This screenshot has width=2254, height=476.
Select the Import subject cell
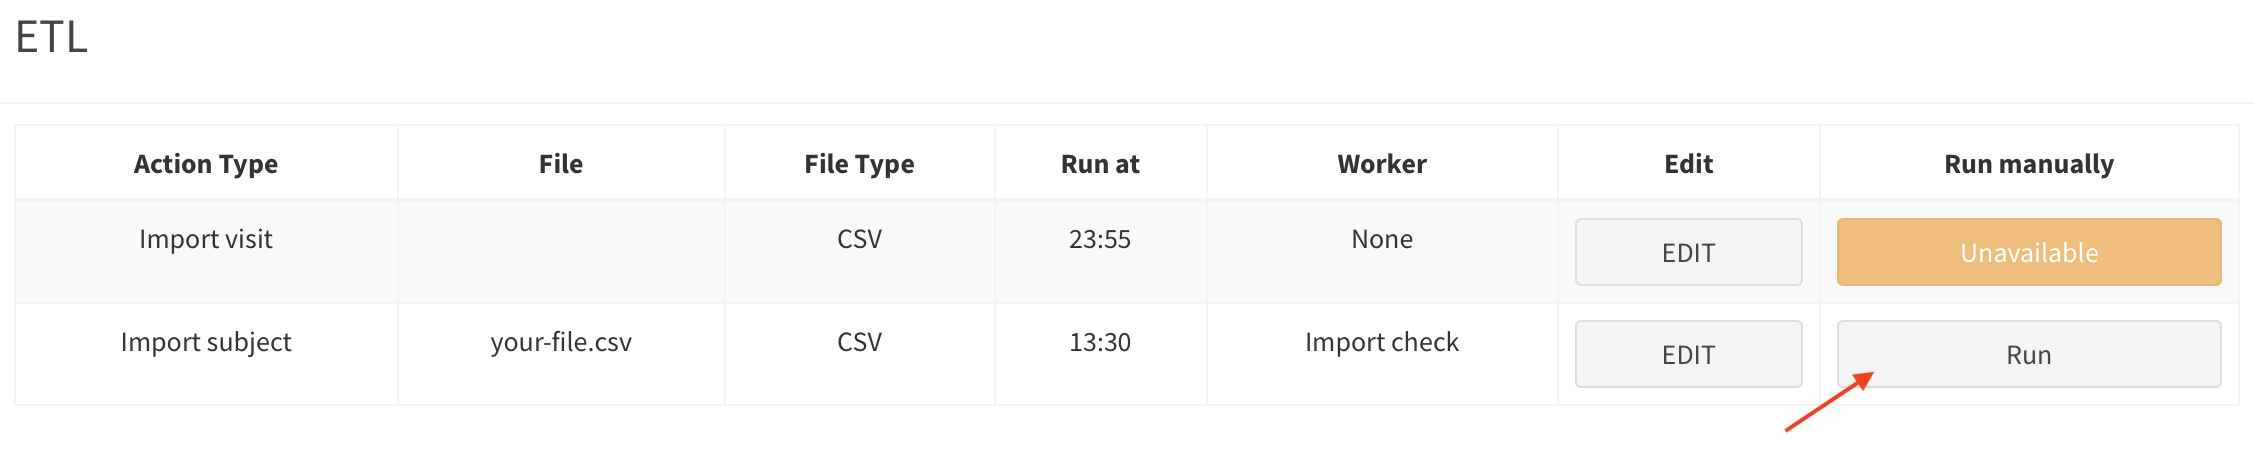(206, 342)
